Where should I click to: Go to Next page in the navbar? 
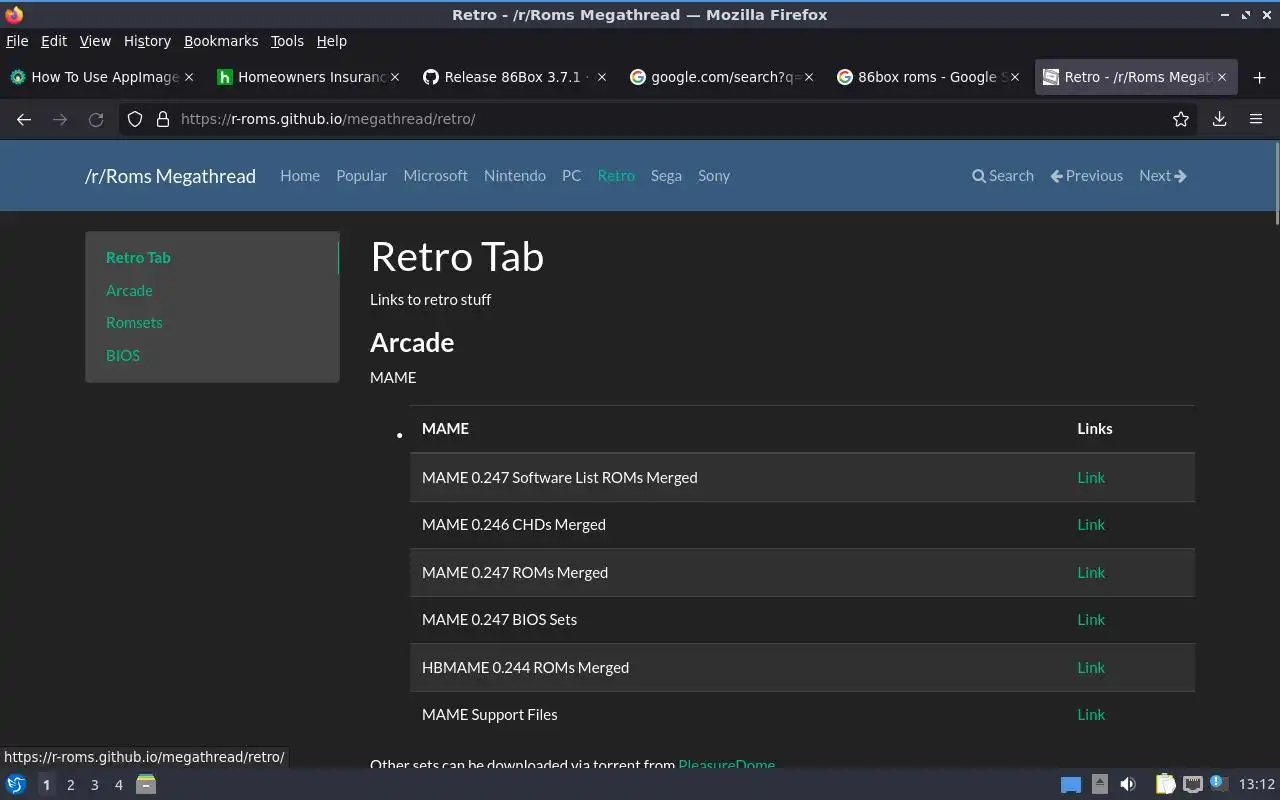1163,176
